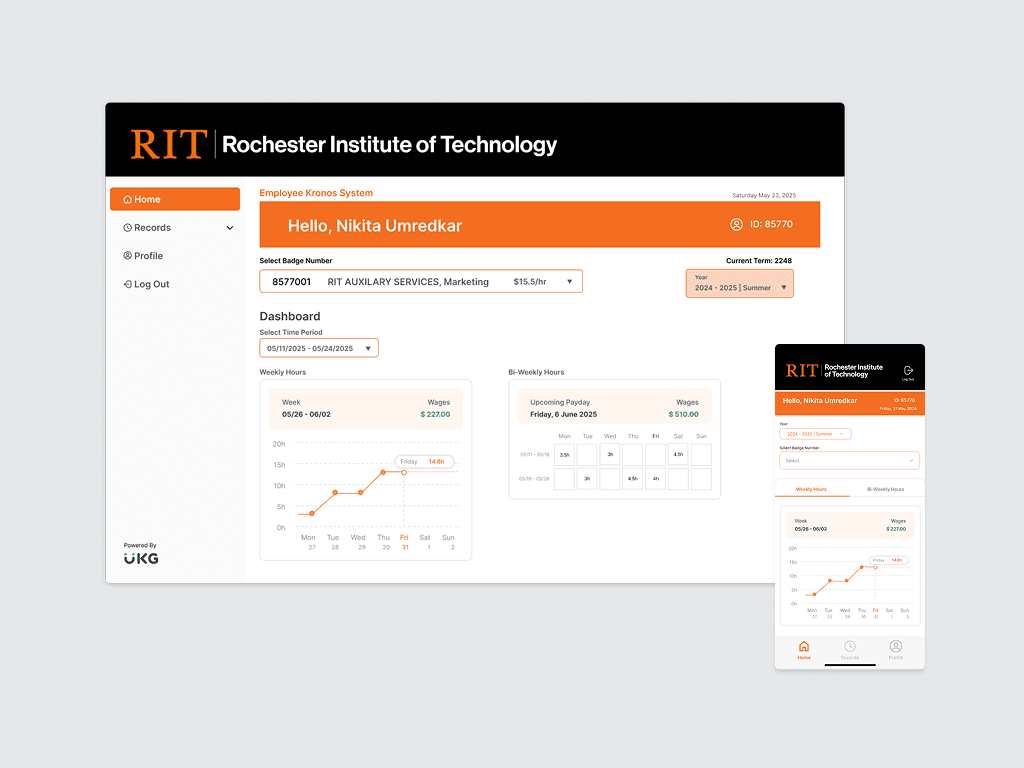Click the 4h Friday cell in the 05/18 row

(x=656, y=479)
